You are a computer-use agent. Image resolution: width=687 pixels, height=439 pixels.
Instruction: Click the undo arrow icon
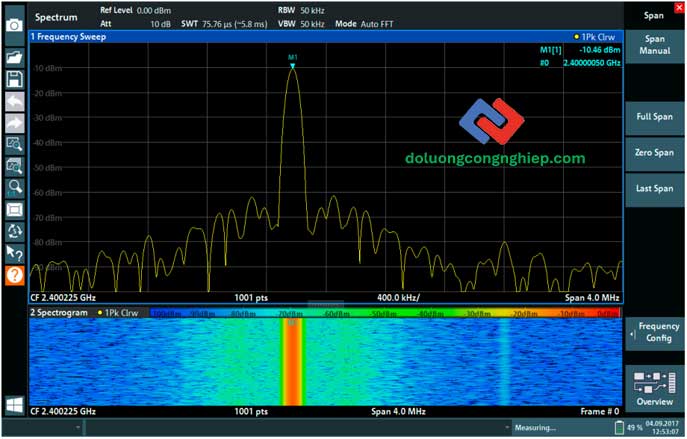click(14, 101)
